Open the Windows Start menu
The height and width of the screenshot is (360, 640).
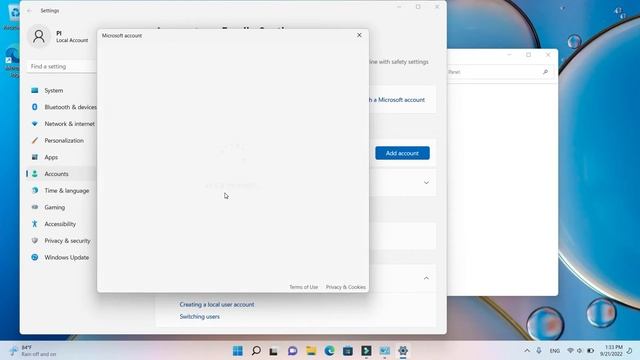tap(238, 351)
